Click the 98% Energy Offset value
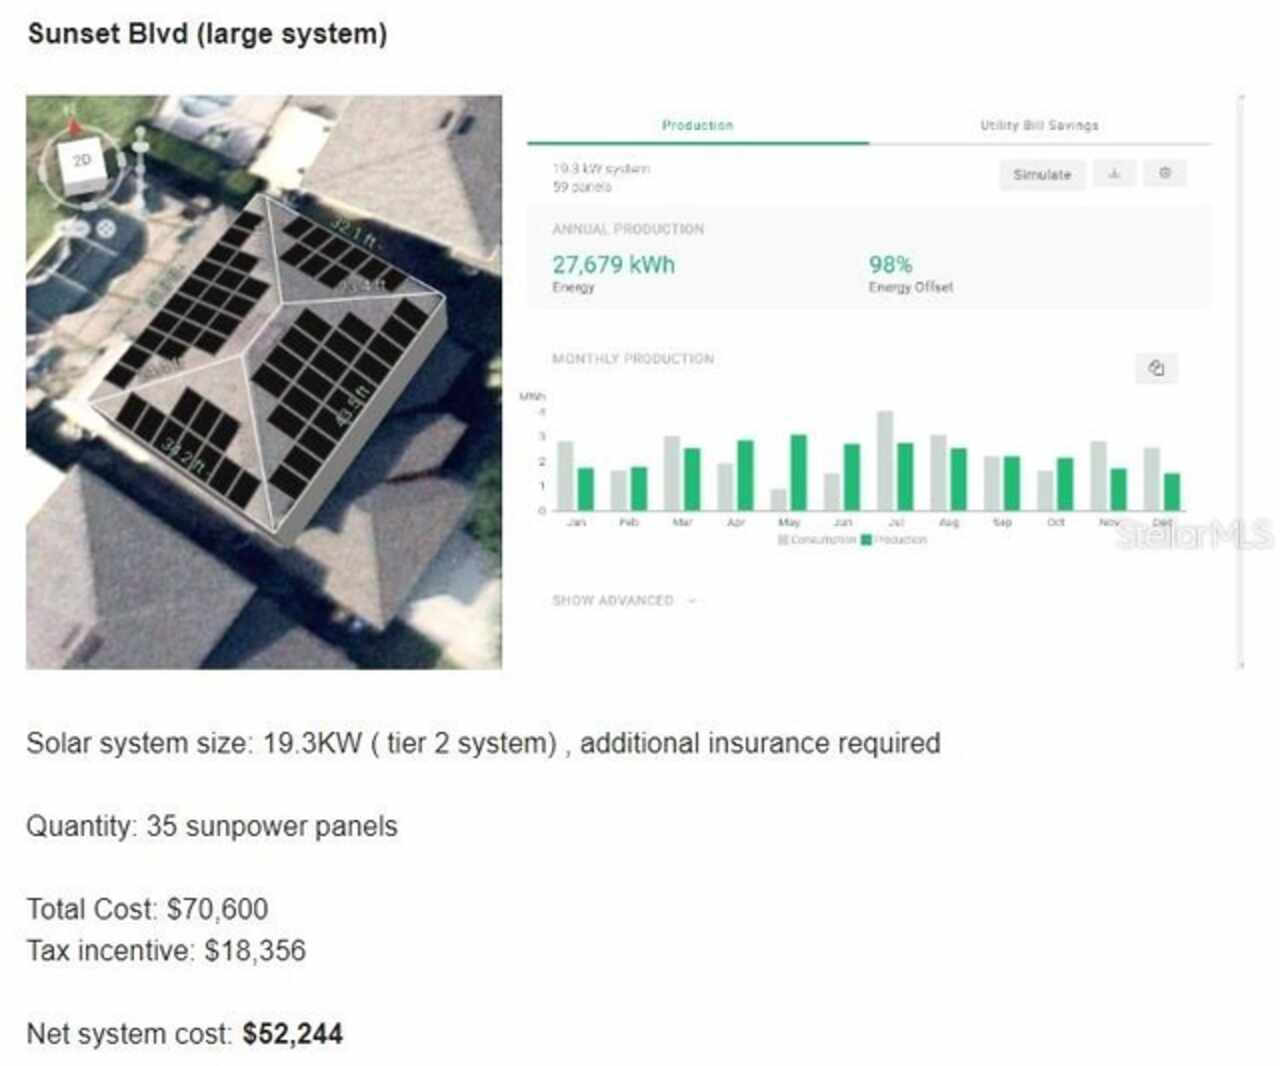 [890, 265]
